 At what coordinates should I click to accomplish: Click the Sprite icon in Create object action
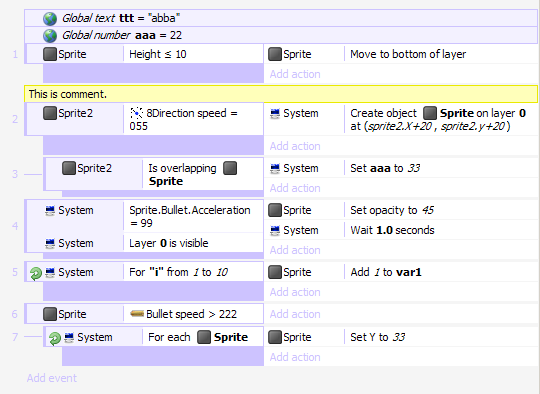(x=429, y=113)
